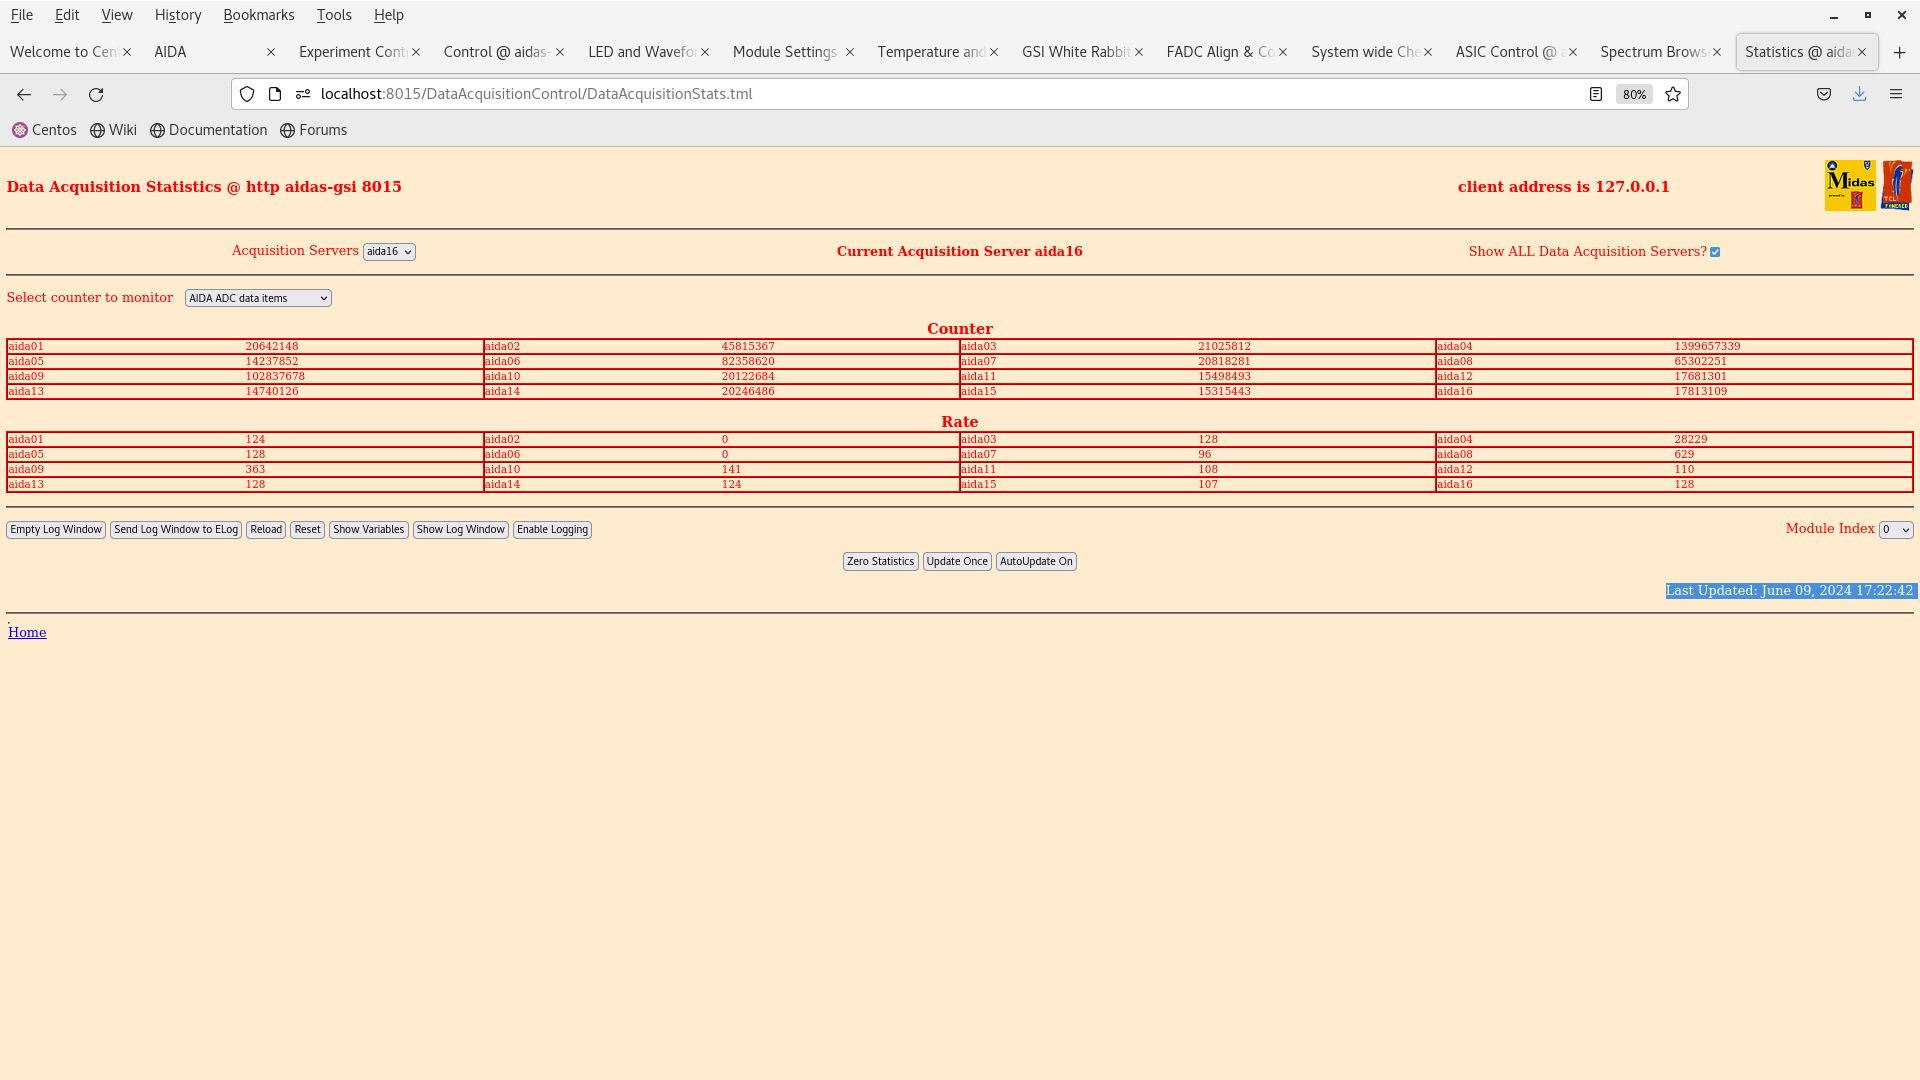Image resolution: width=1920 pixels, height=1080 pixels.
Task: Open the Module Index dropdown
Action: (1895, 530)
